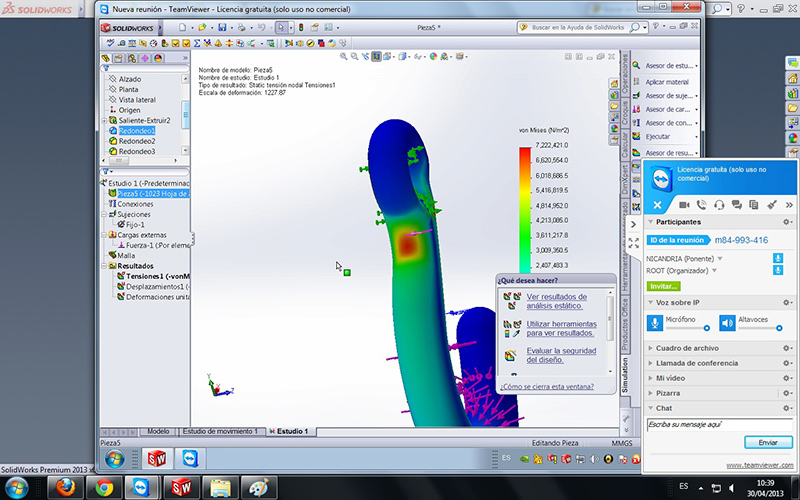Mute the Micrófono button in Voz sobre IP
The width and height of the screenshot is (800, 500).
pyautogui.click(x=654, y=322)
